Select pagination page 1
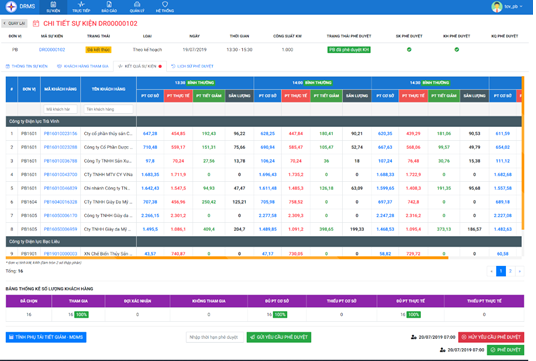The width and height of the screenshot is (536, 361). pyautogui.click(x=501, y=271)
